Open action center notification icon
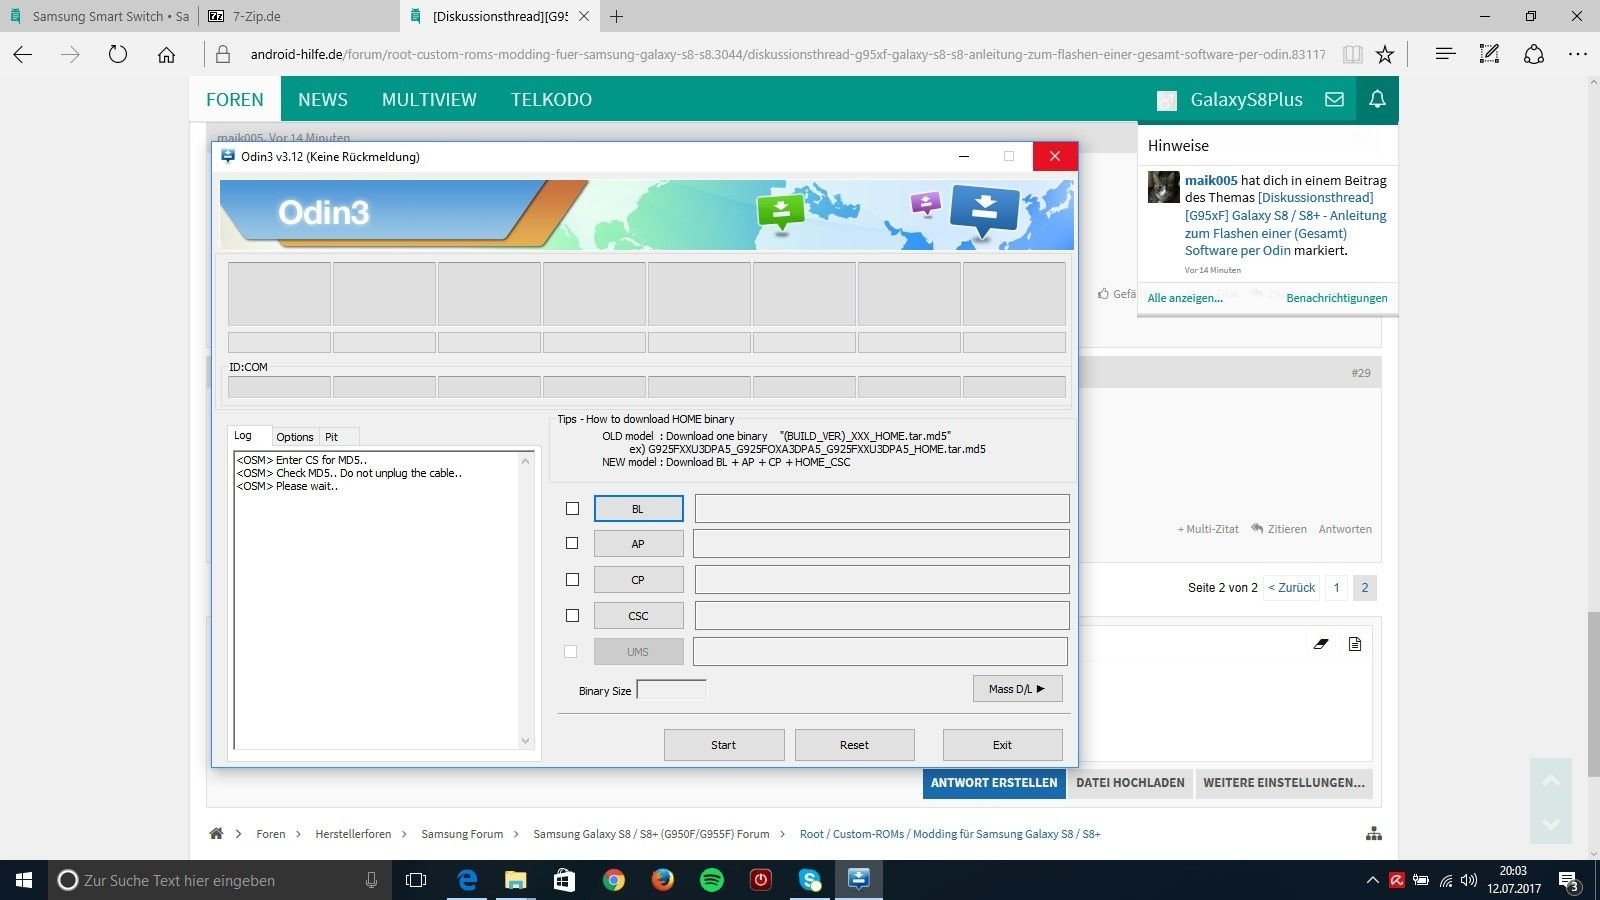This screenshot has width=1600, height=900. [1569, 881]
